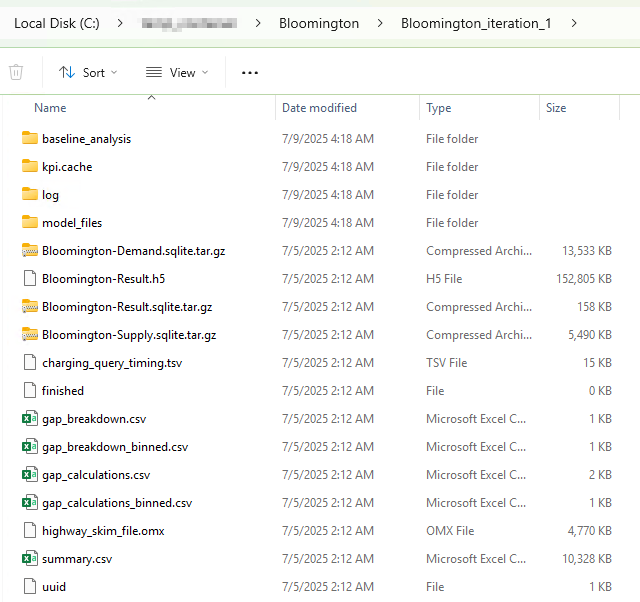Click Bloomington-Result.h5 file icon
Viewport: 640px width, 602px height.
(x=30, y=278)
